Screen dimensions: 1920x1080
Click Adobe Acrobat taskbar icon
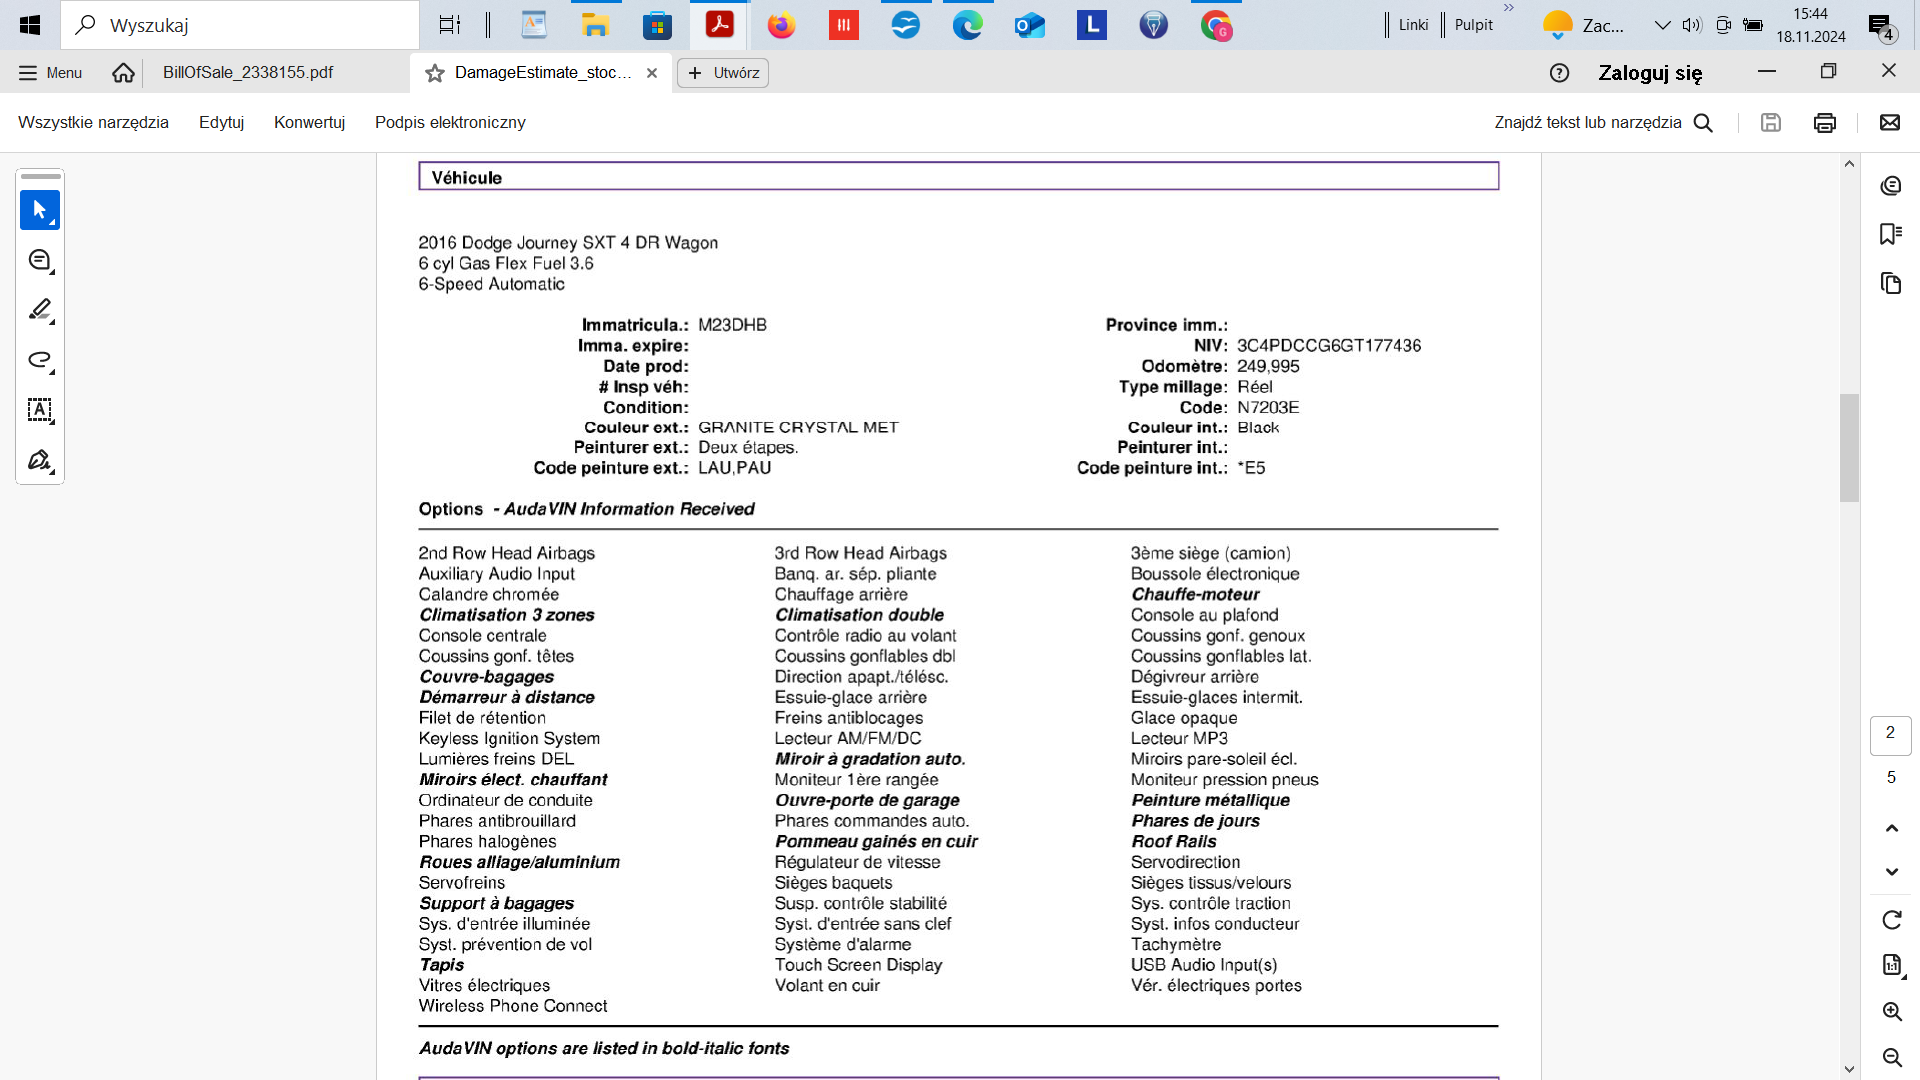[719, 25]
